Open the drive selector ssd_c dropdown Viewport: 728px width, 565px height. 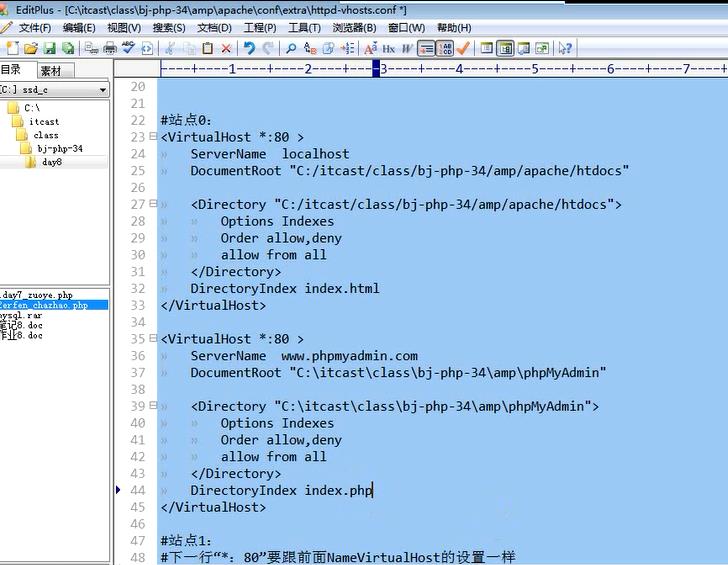[x=103, y=90]
